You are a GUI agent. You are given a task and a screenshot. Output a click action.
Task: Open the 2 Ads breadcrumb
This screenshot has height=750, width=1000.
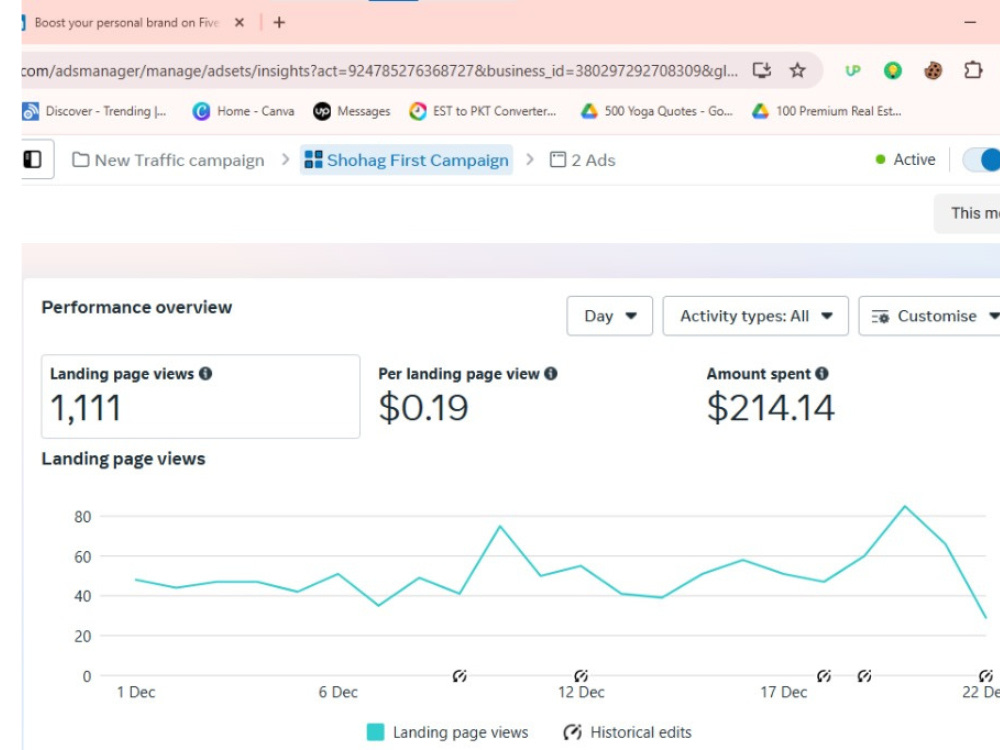pos(582,159)
